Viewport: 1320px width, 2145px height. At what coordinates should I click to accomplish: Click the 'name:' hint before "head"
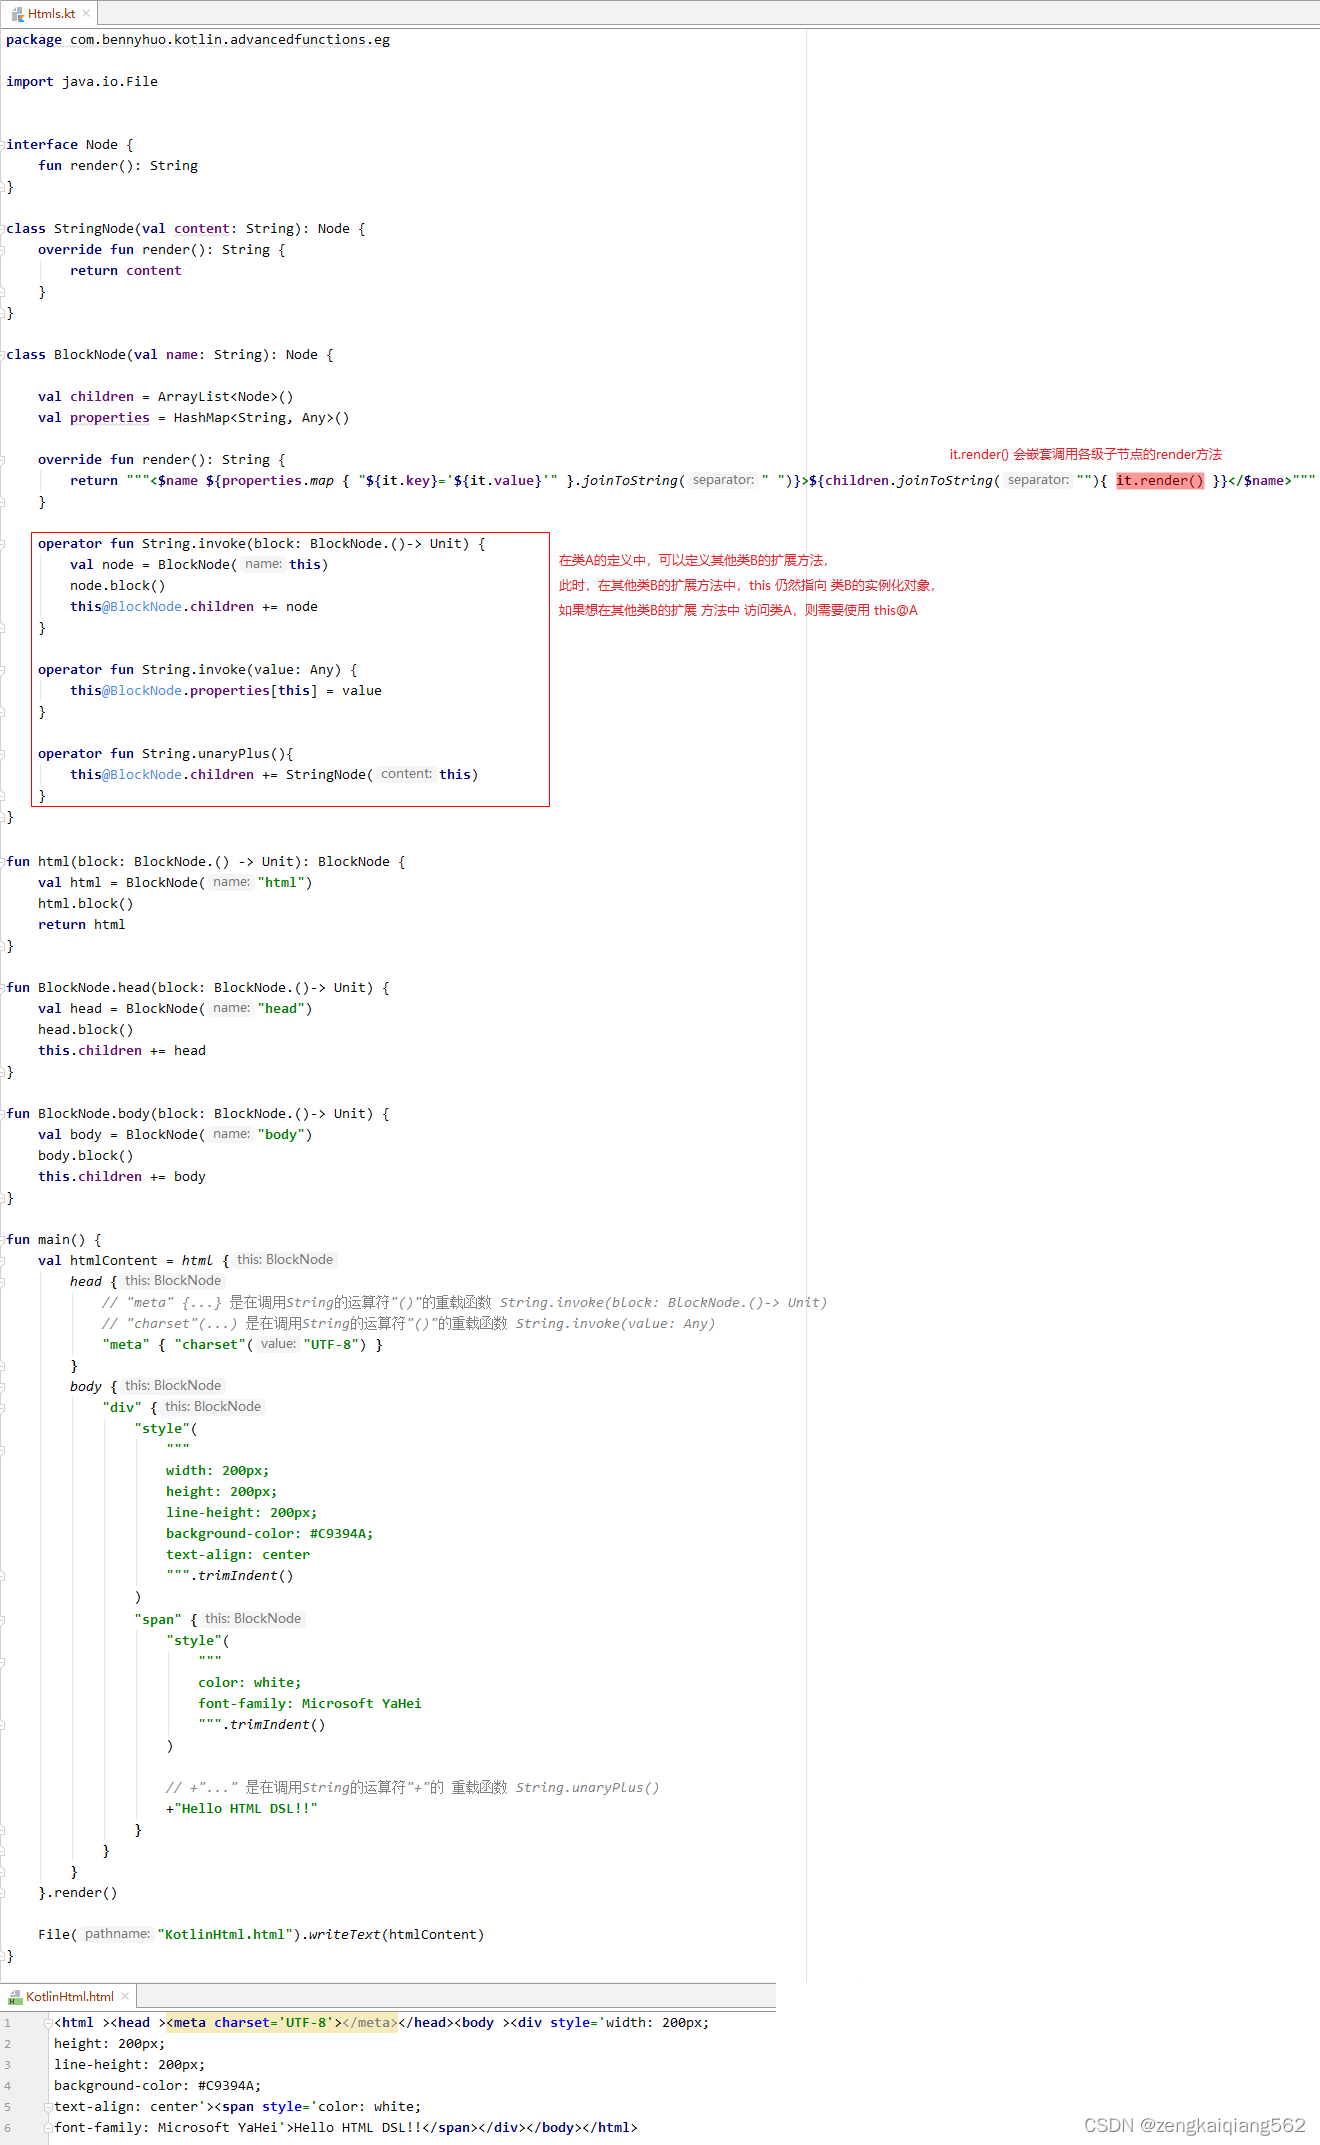coord(231,1008)
